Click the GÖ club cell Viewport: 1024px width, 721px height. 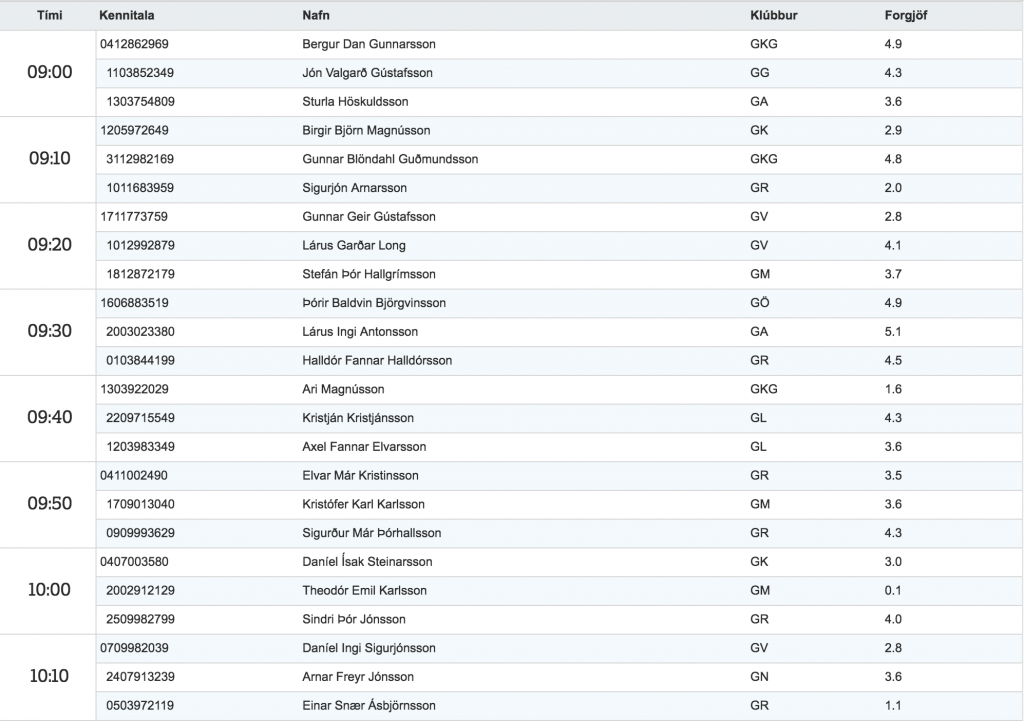click(760, 303)
